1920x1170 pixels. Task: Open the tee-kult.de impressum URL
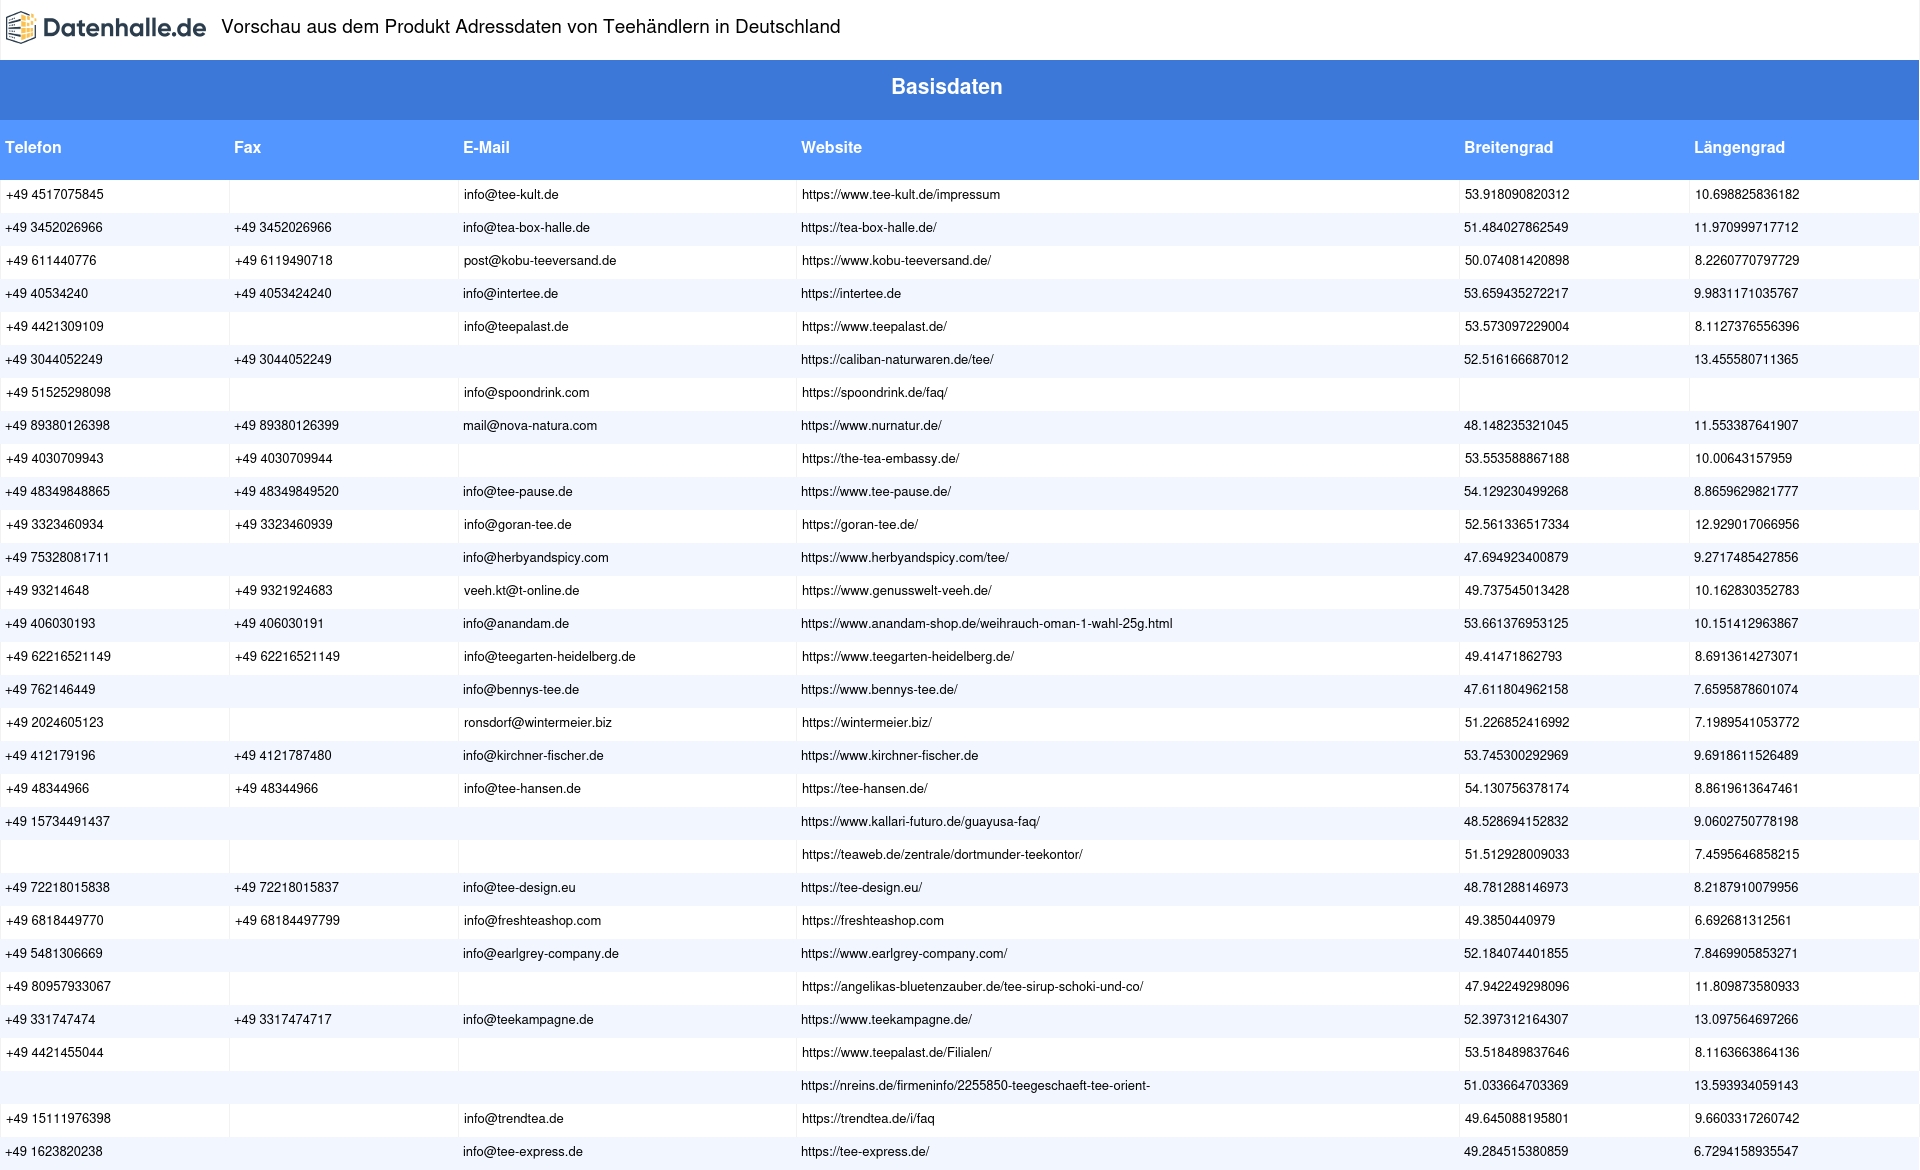pyautogui.click(x=901, y=195)
